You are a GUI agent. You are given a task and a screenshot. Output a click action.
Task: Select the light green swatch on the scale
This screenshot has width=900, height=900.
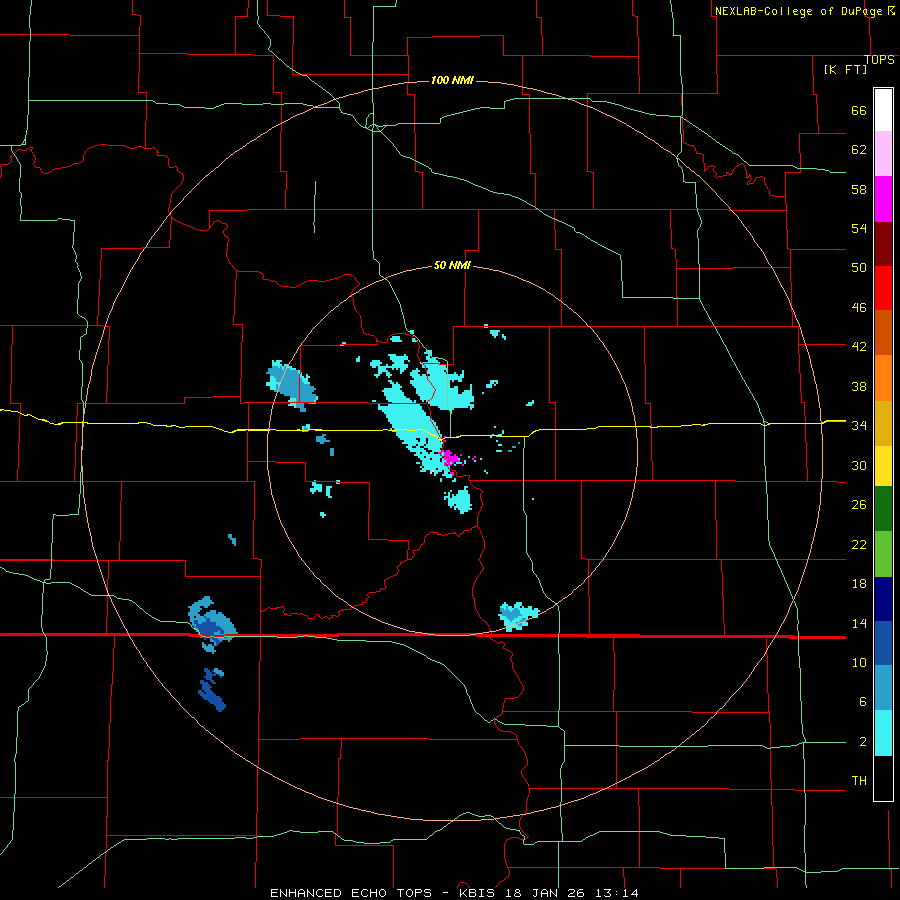coord(883,554)
